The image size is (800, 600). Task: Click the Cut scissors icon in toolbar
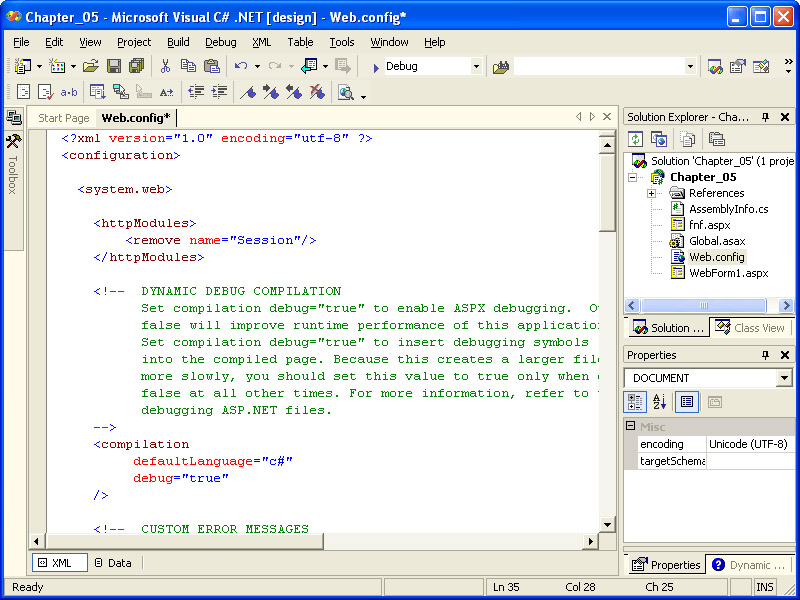(165, 66)
